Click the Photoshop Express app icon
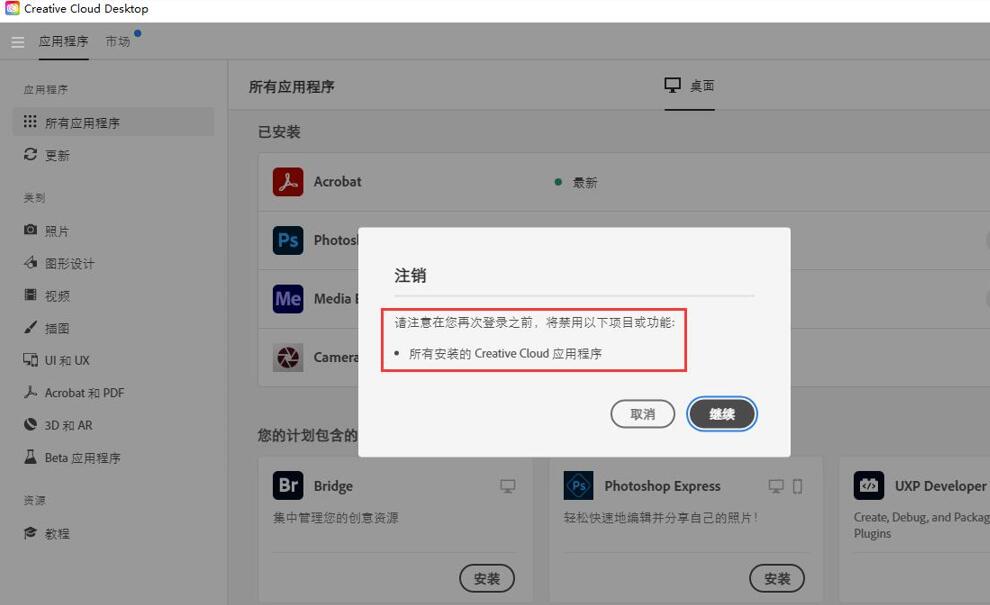Screen dimensions: 990x605 (x=578, y=486)
